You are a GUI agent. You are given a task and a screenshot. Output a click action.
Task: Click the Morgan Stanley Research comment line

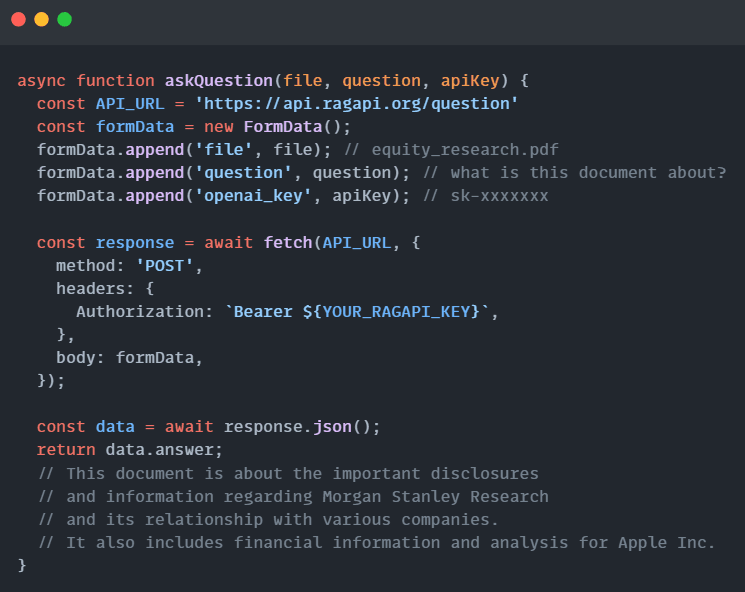coord(293,497)
